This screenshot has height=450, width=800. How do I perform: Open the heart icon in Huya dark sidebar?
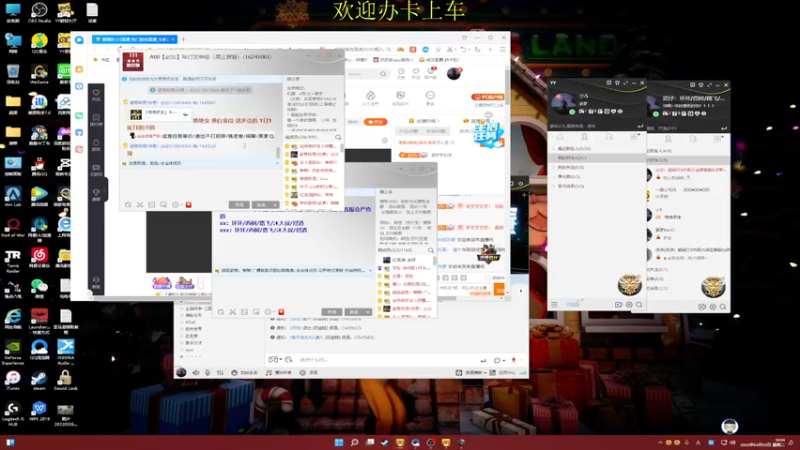coord(96,95)
